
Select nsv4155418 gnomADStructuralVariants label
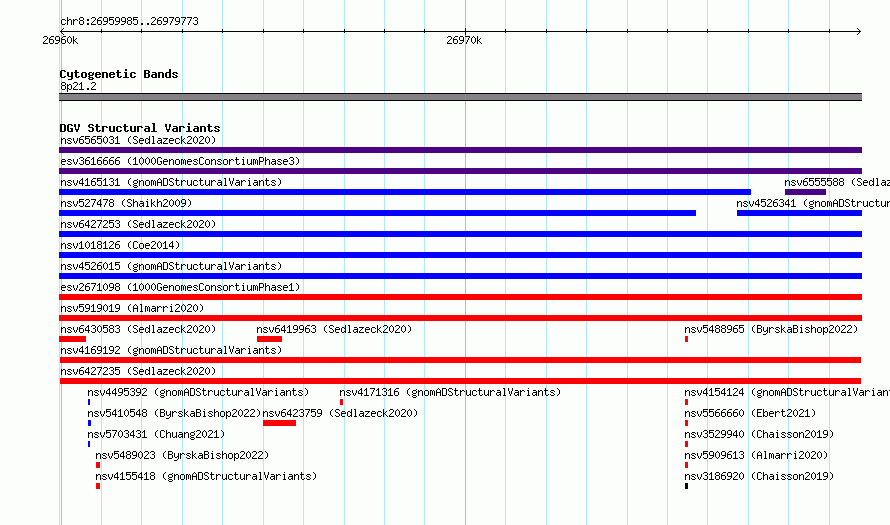206,476
